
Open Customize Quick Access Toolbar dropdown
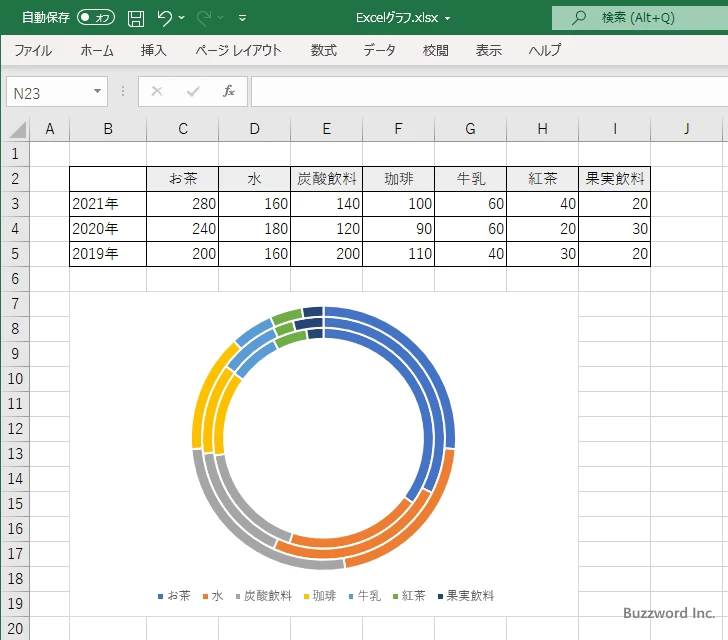click(x=243, y=18)
